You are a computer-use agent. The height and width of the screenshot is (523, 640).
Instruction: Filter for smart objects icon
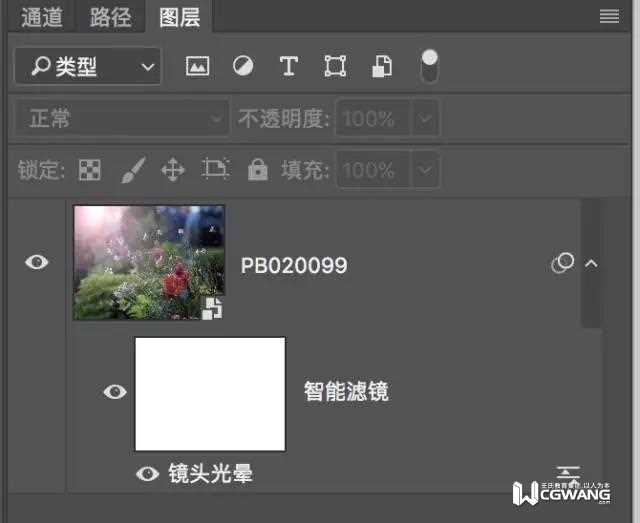point(382,66)
